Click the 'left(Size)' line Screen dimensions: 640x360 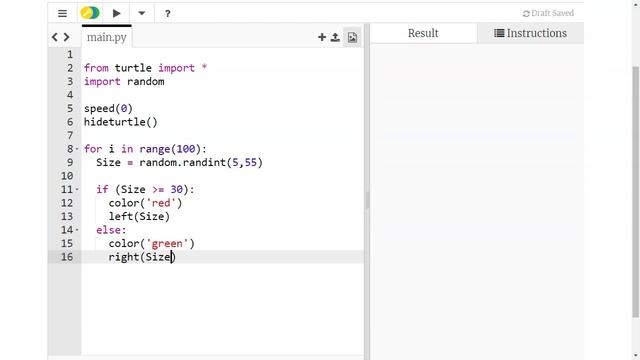(139, 216)
